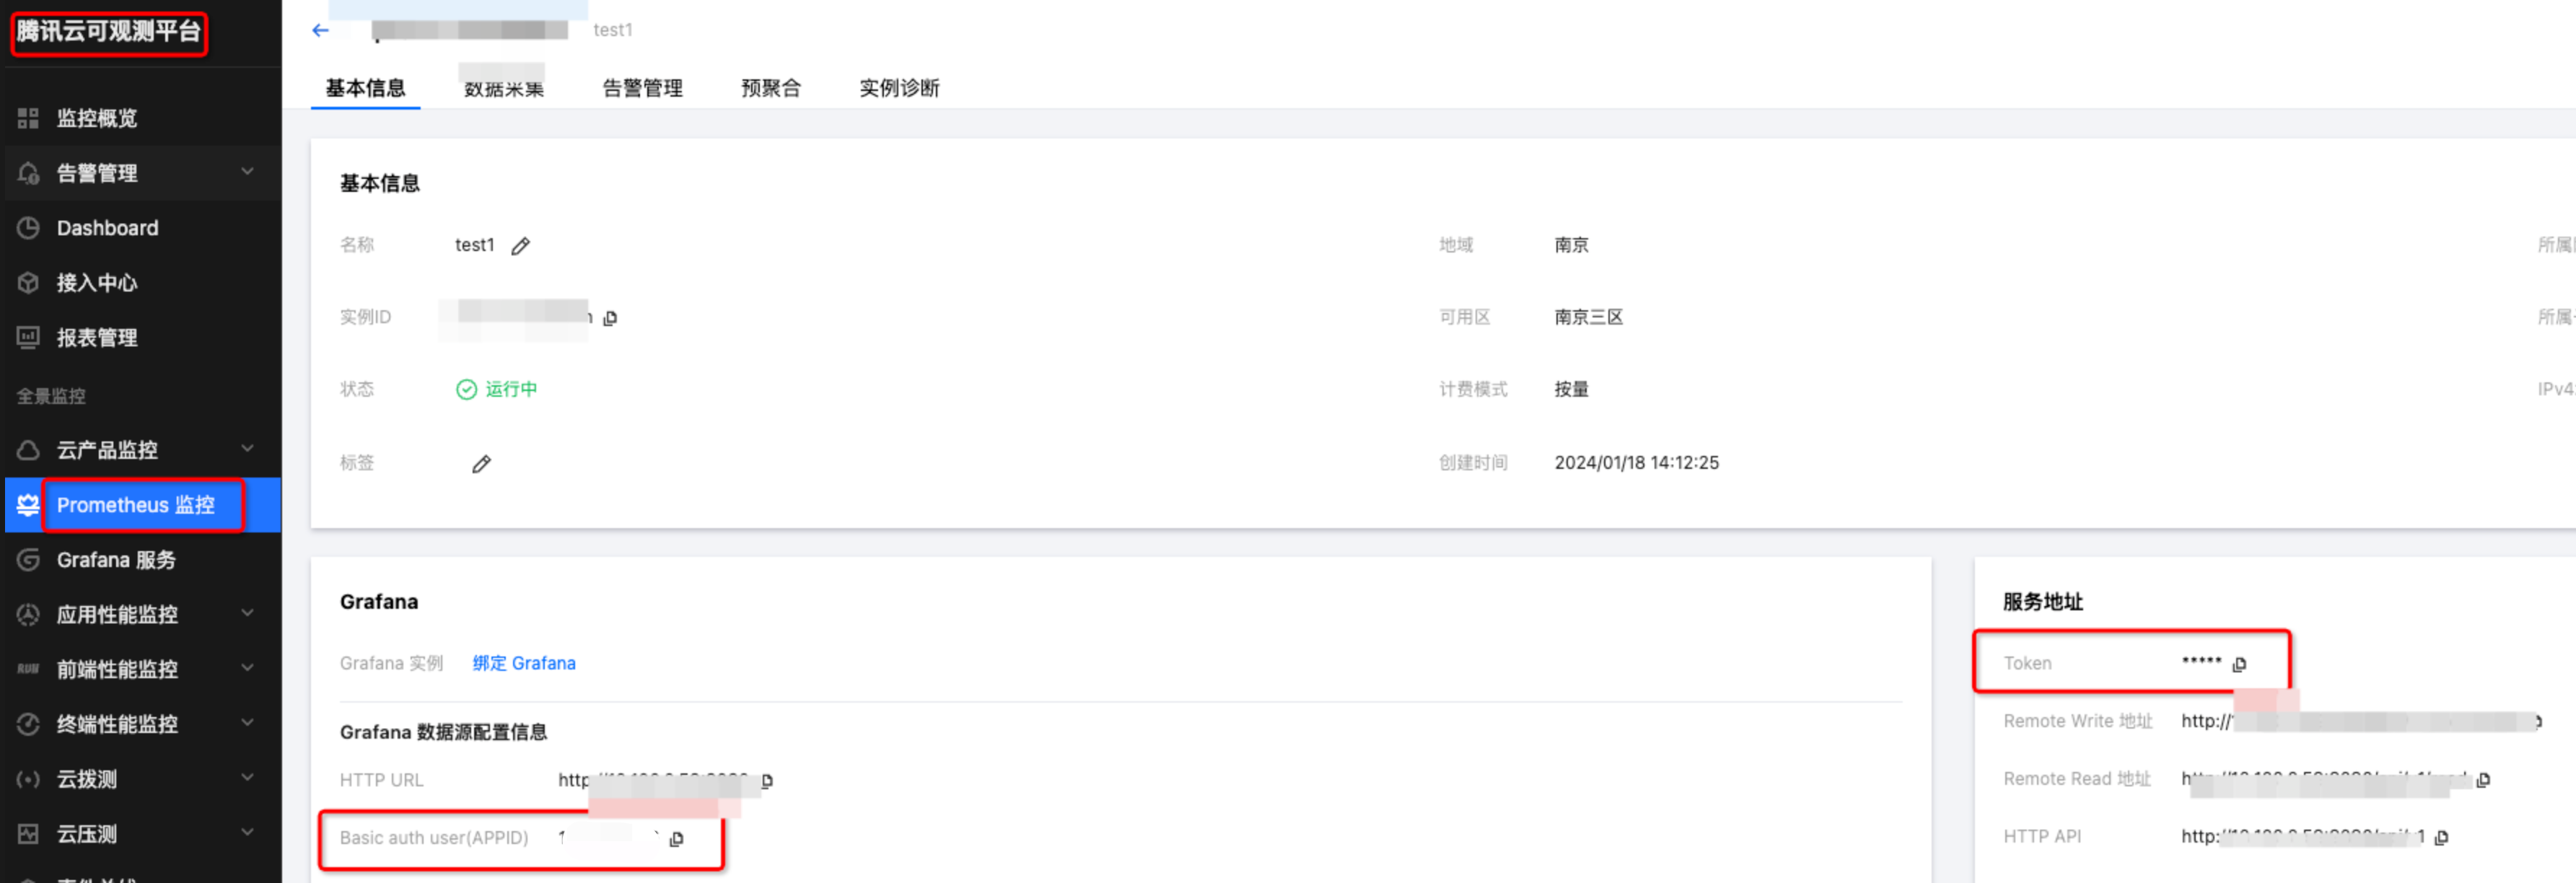Copy the Grafana HTTP URL
This screenshot has width=2576, height=883.
767,781
